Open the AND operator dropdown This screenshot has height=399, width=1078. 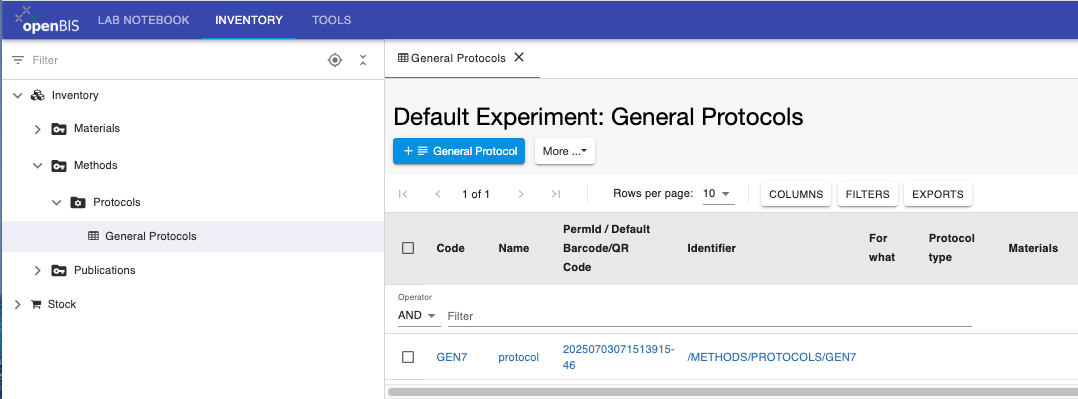pyautogui.click(x=418, y=316)
